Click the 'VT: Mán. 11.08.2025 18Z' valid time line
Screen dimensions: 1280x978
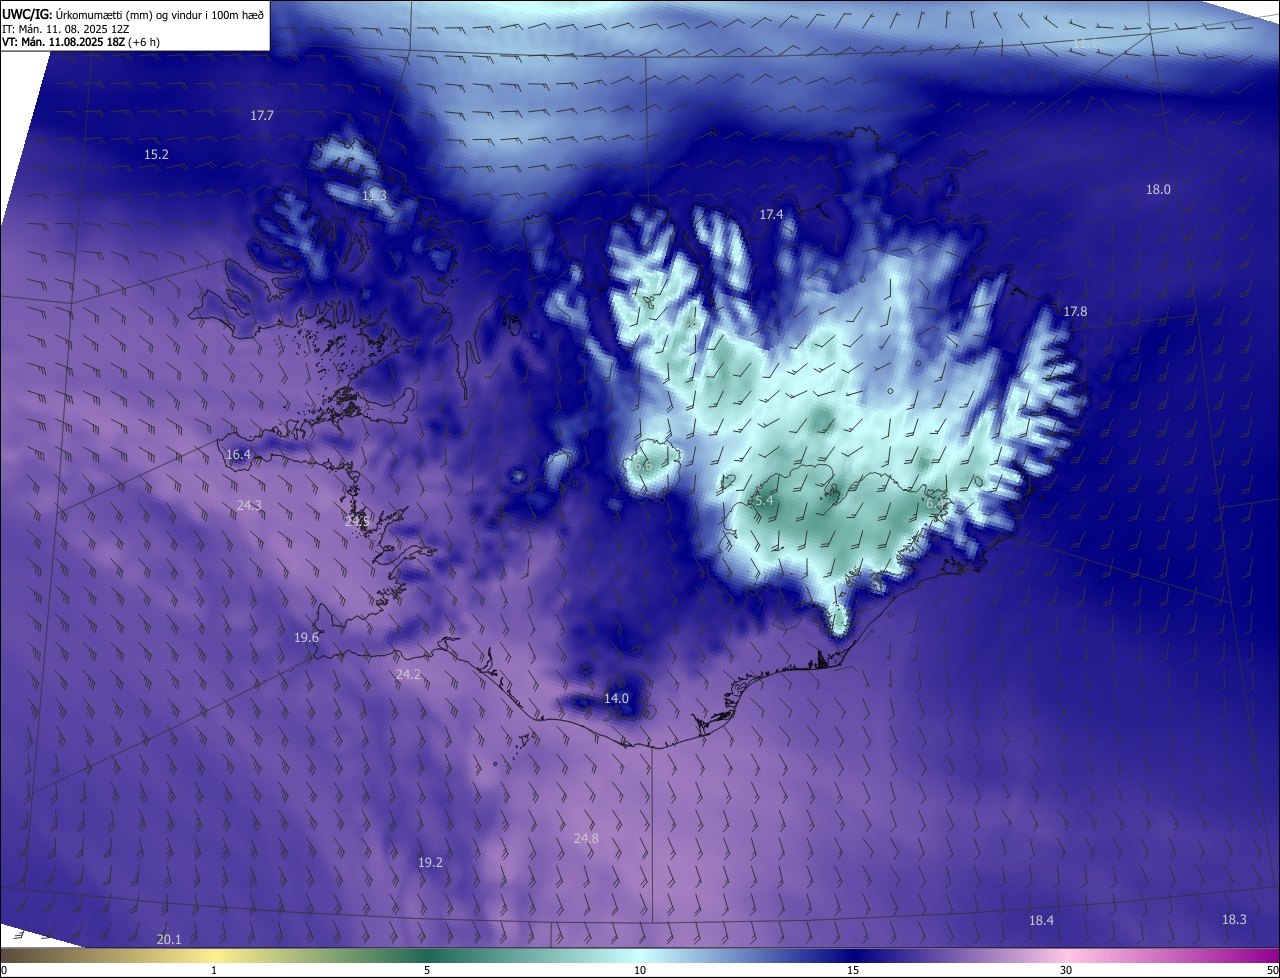click(66, 42)
